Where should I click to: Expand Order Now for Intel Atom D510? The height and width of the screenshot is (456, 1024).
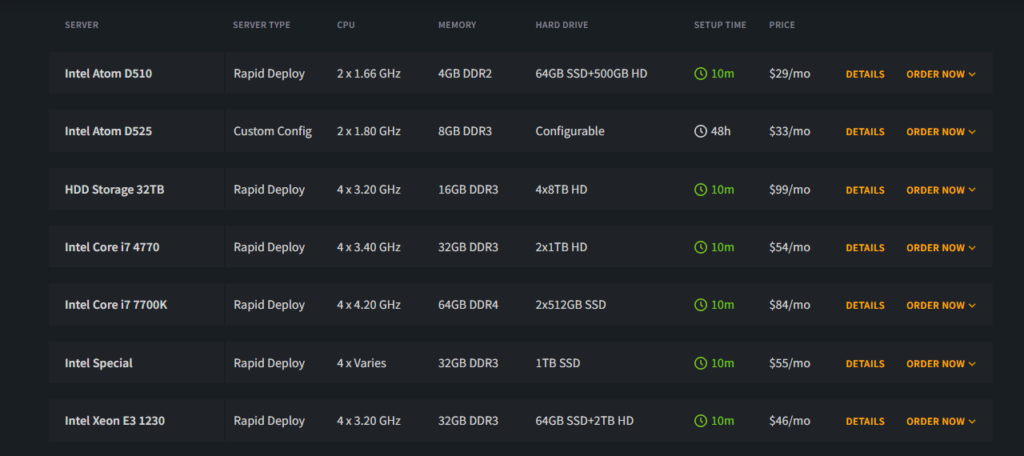tap(941, 74)
